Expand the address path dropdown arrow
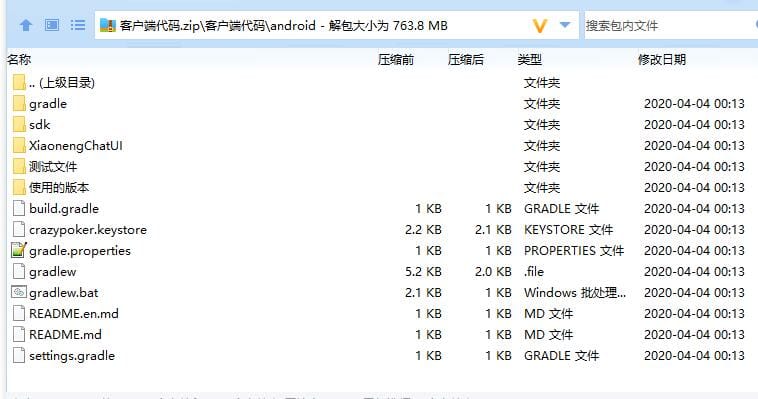The width and height of the screenshot is (758, 399). tap(565, 25)
